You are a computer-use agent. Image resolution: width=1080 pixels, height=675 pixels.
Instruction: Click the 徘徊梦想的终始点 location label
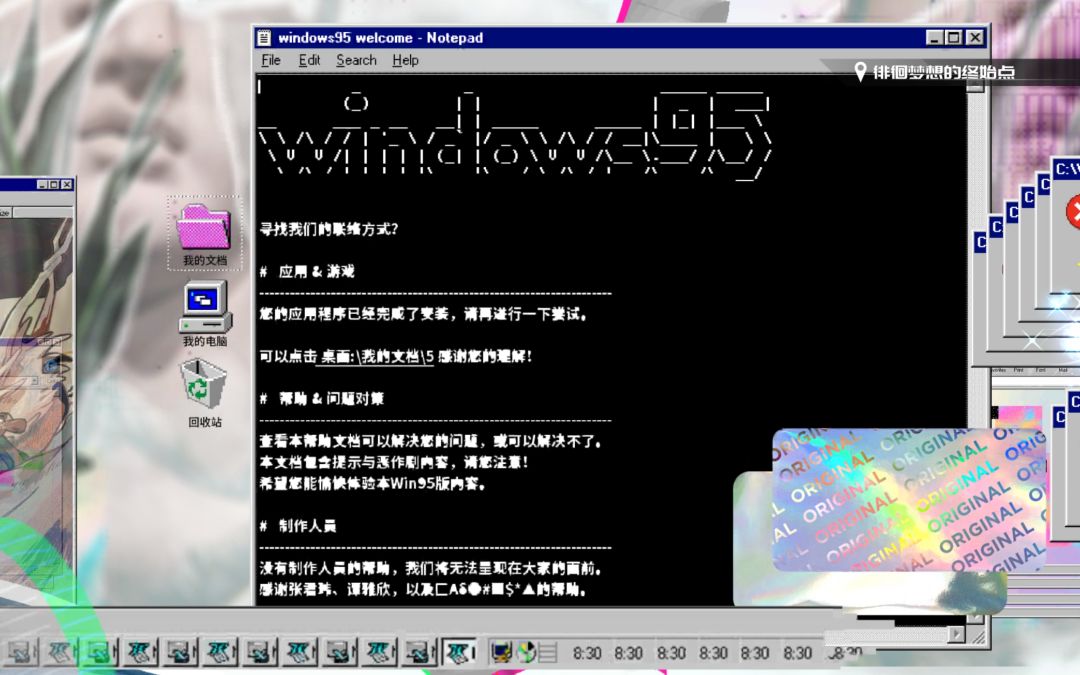[944, 72]
